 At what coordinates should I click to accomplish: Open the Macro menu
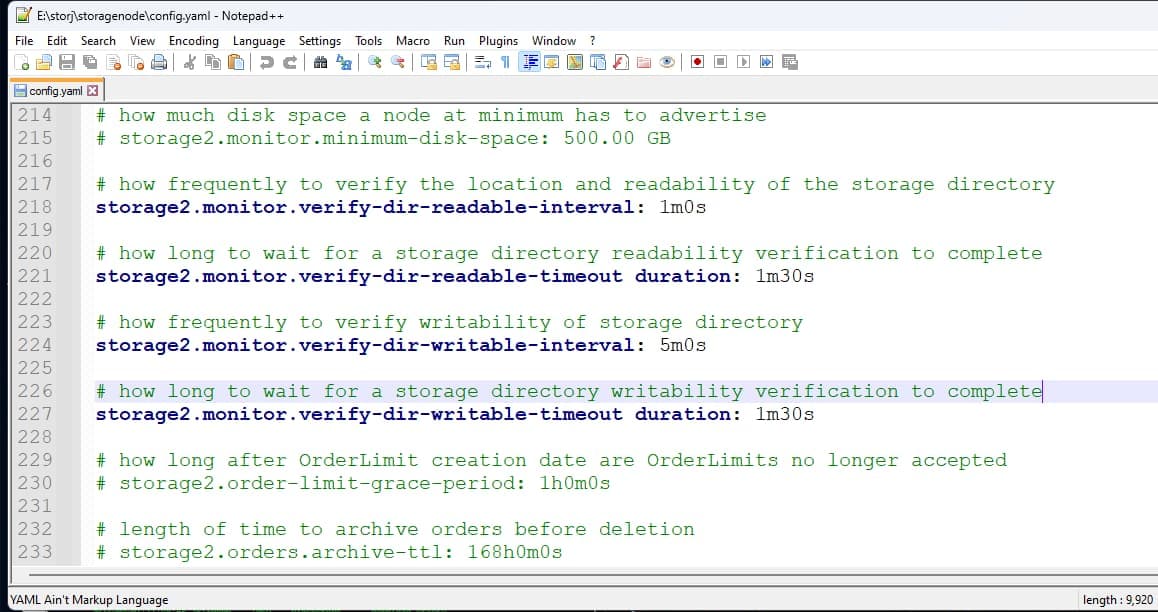(x=413, y=41)
